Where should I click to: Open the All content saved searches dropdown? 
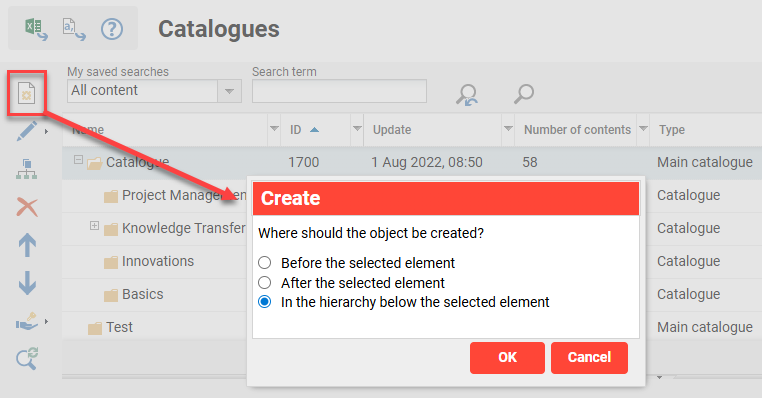[229, 91]
